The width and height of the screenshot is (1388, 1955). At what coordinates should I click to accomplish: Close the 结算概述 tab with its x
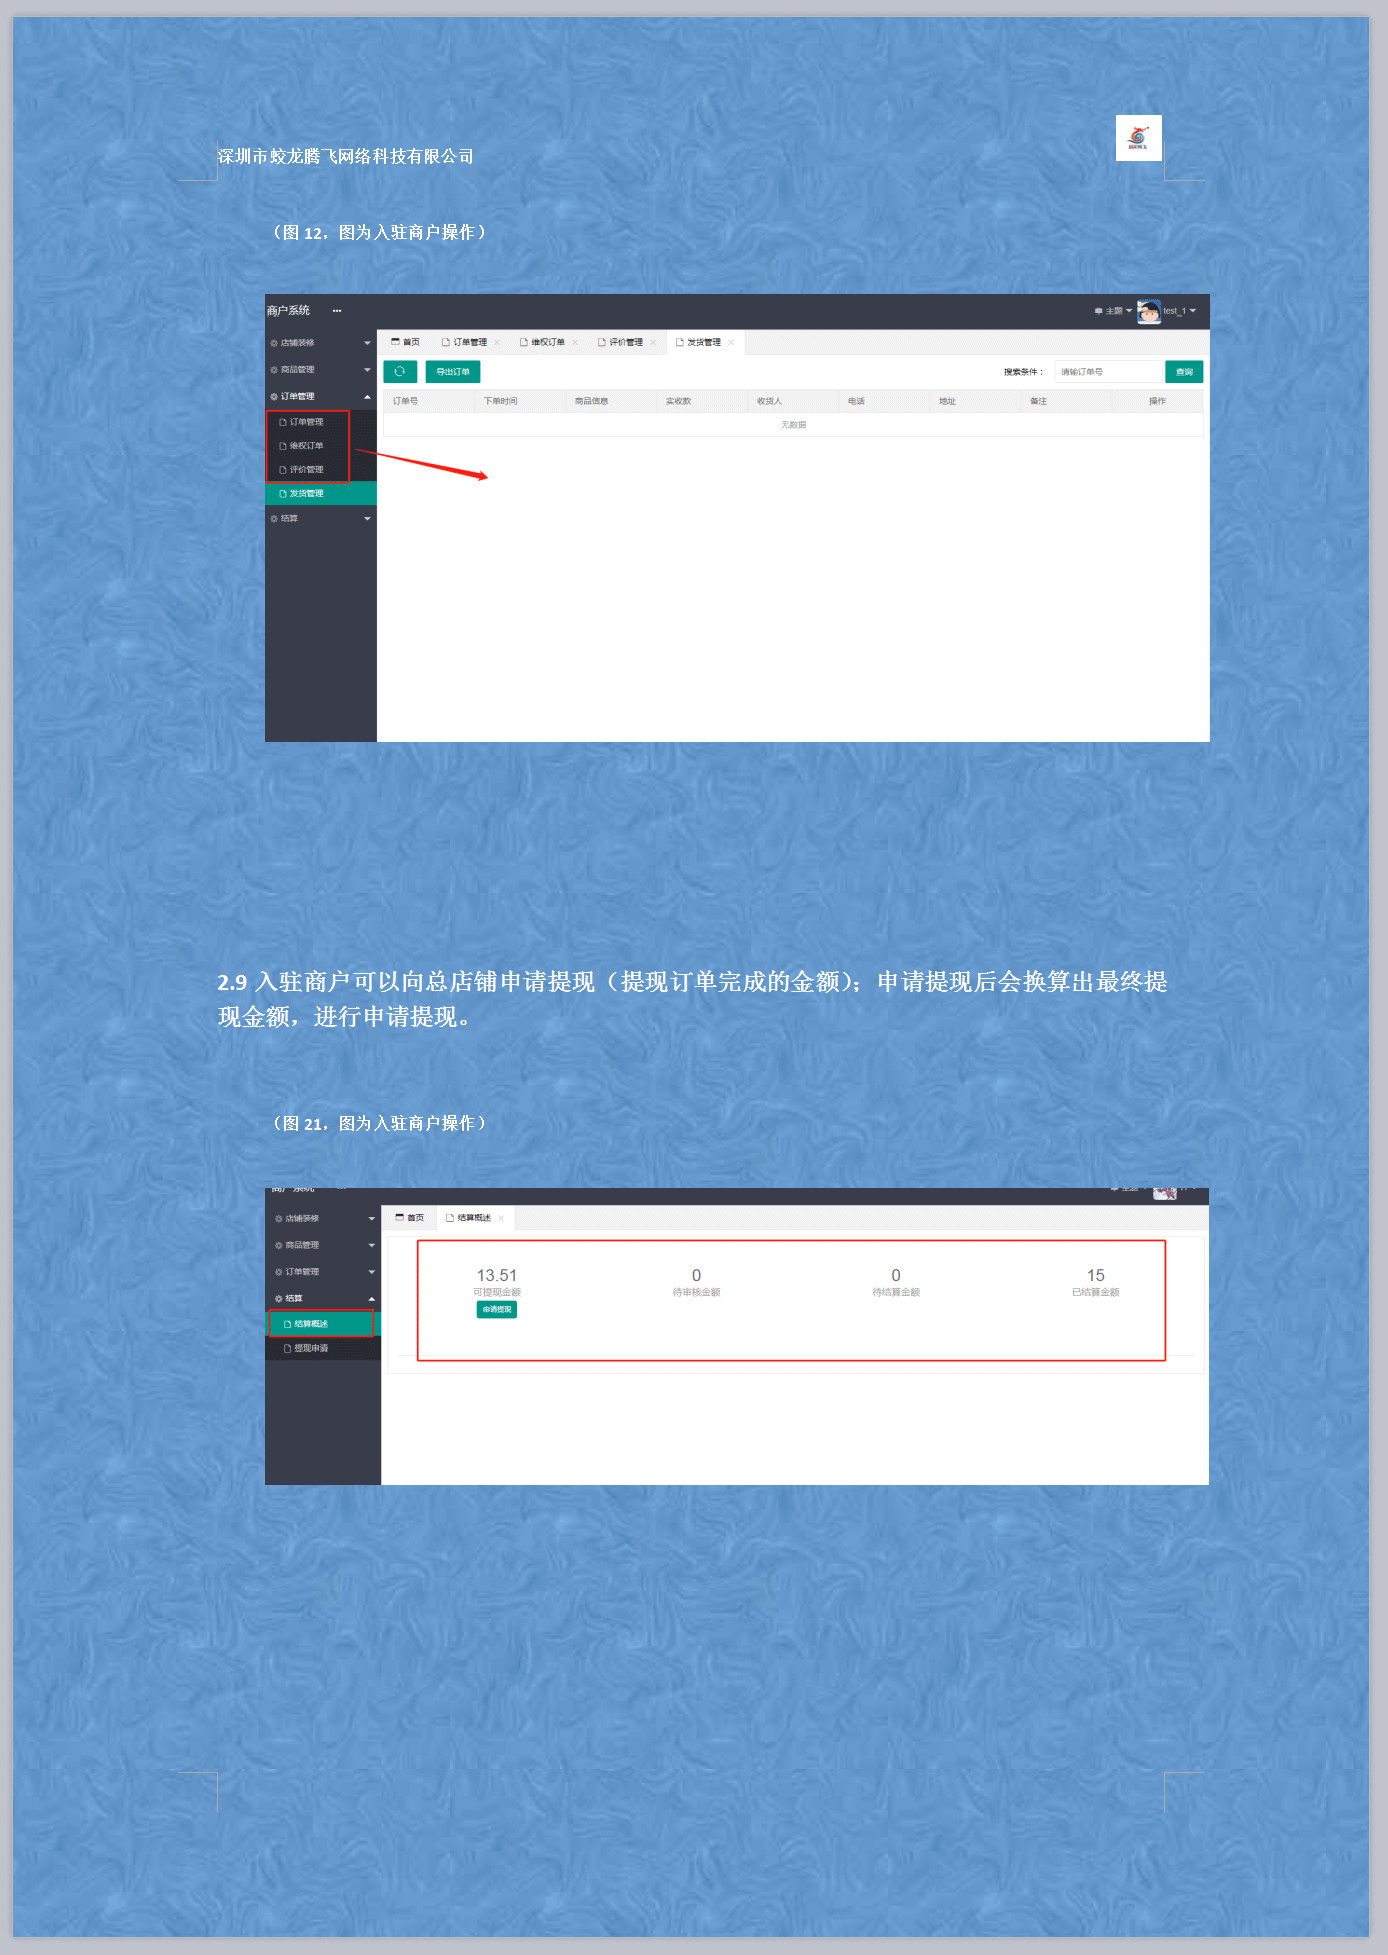tap(501, 1218)
